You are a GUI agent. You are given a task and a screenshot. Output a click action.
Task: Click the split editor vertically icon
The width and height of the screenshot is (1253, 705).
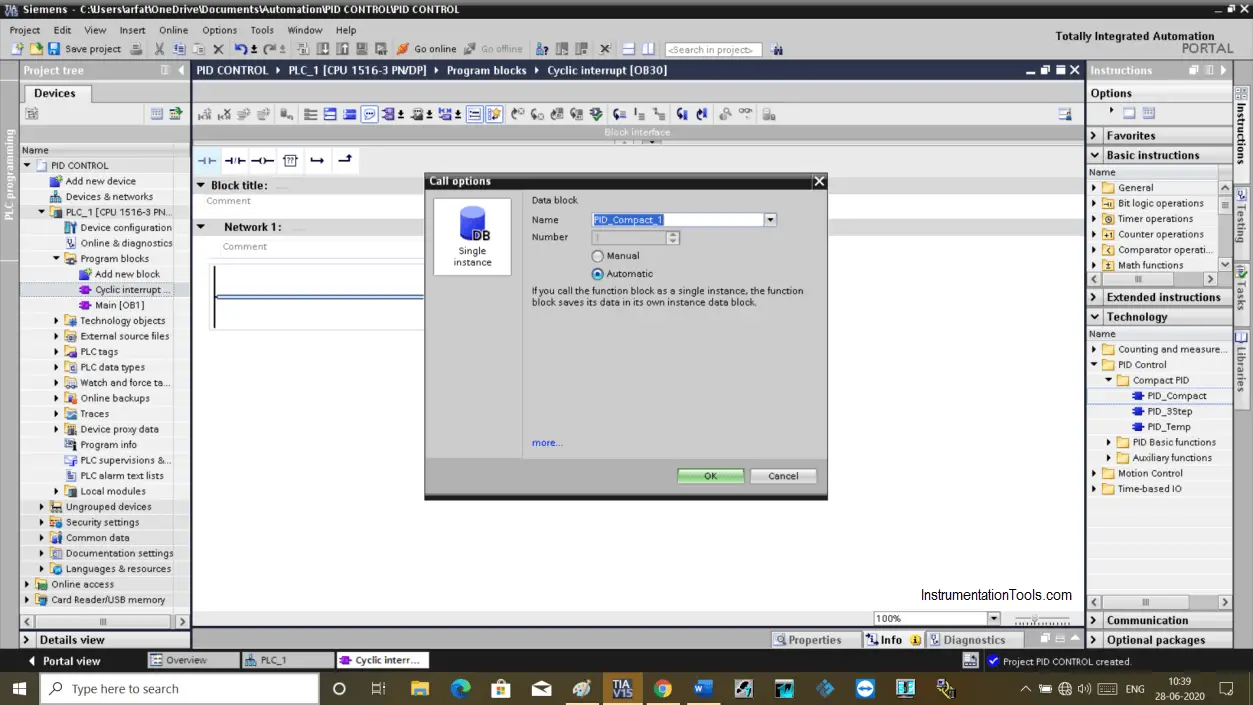point(648,48)
